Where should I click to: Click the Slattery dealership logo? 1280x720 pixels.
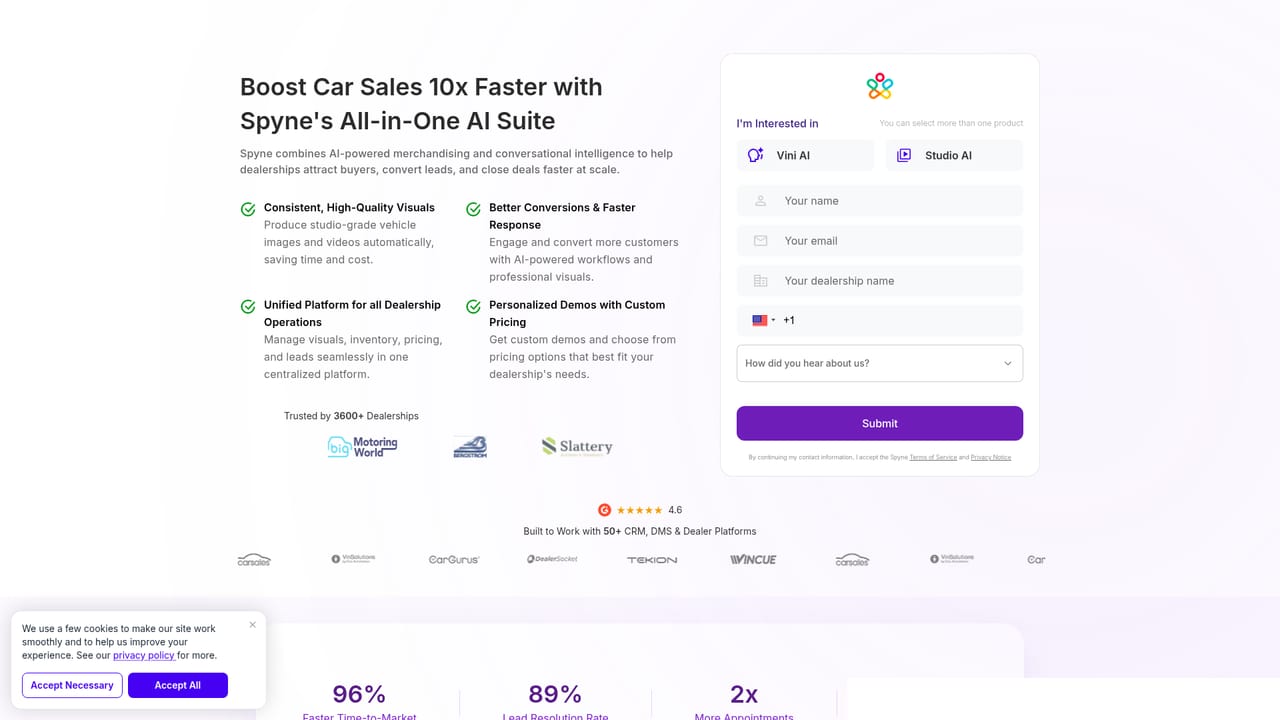[x=577, y=447]
